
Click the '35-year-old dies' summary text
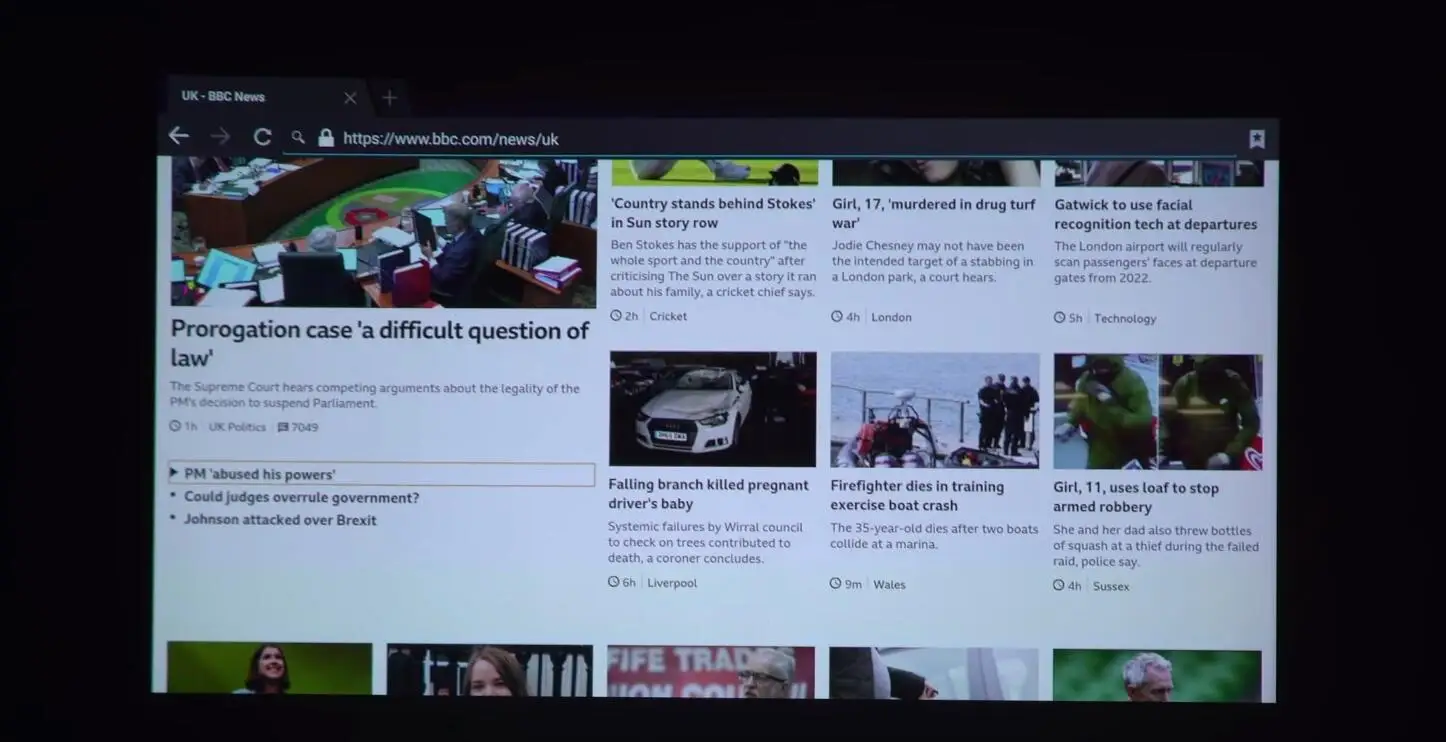pyautogui.click(x=934, y=536)
